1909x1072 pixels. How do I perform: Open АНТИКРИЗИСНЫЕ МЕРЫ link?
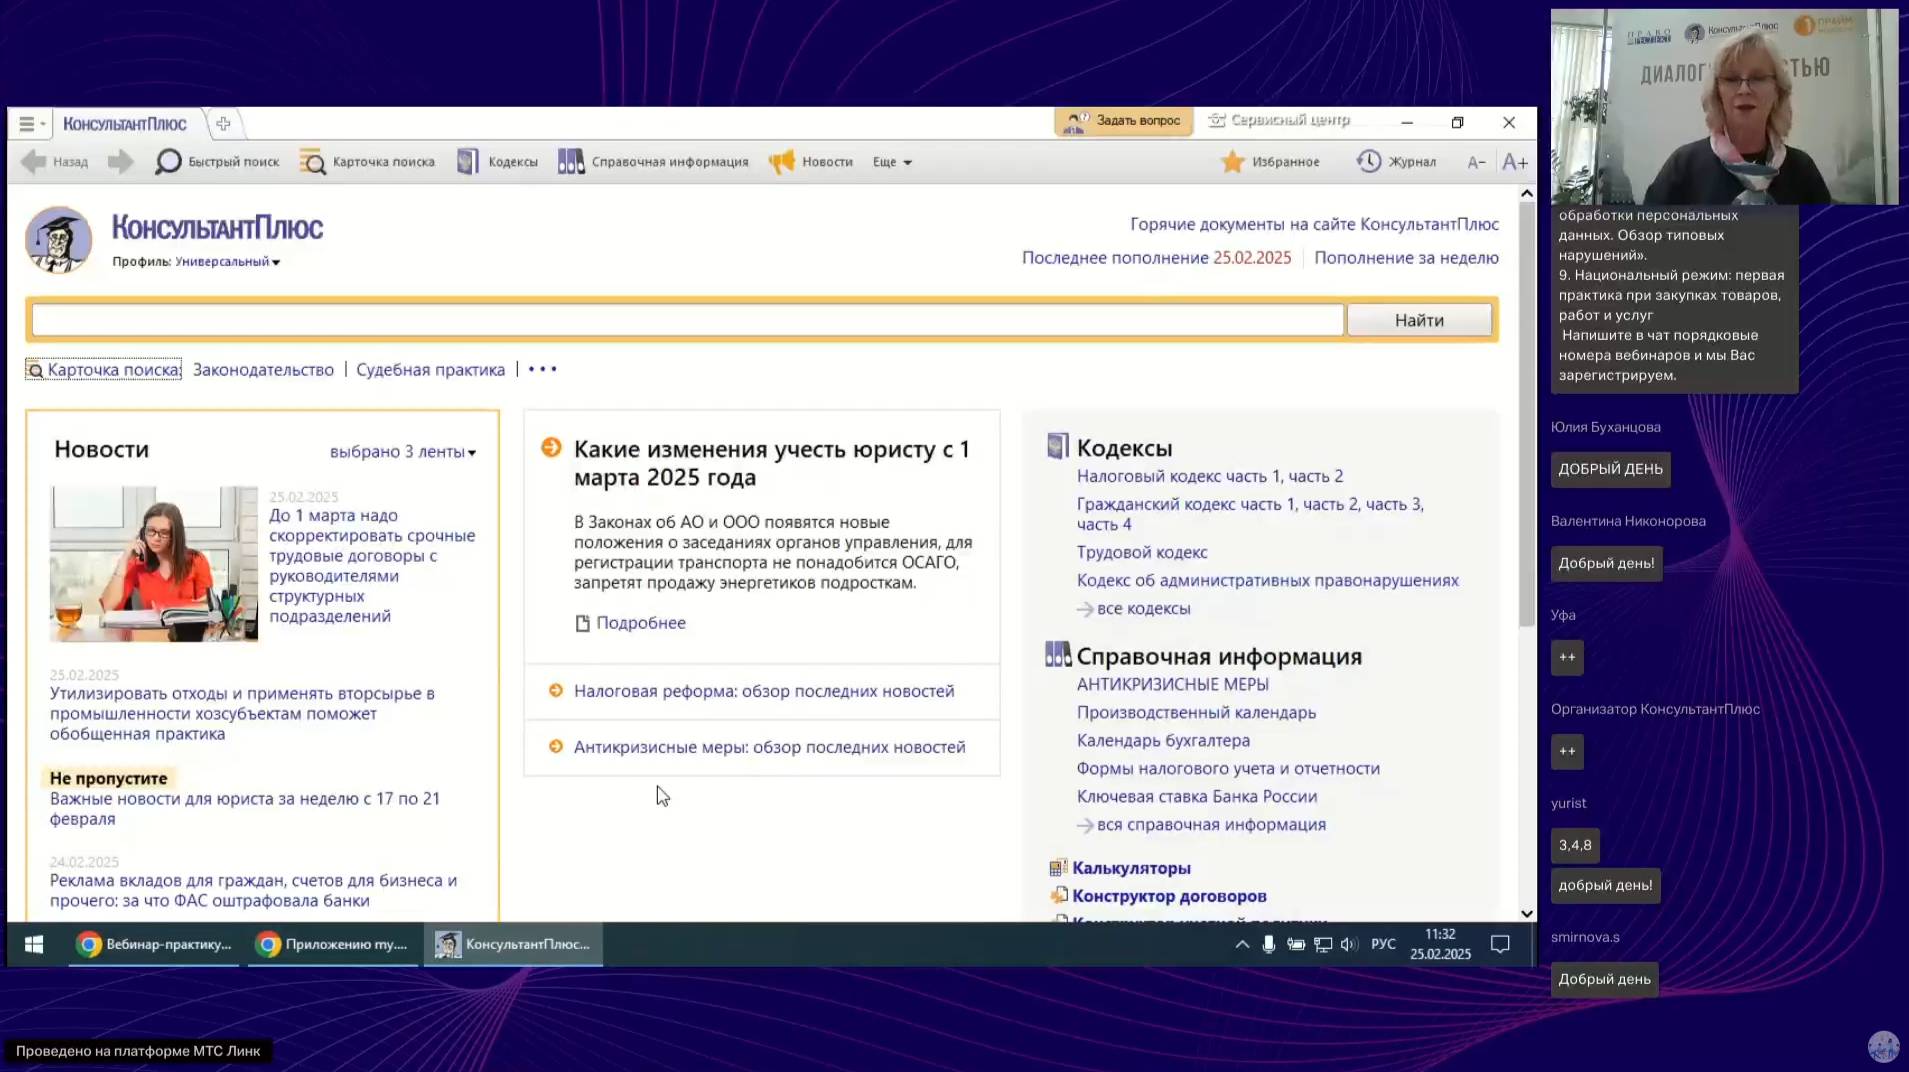coord(1172,685)
